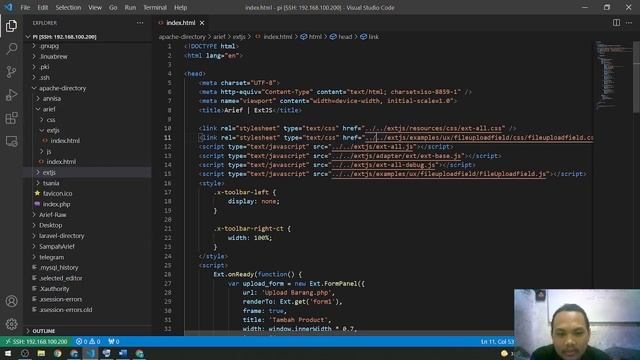This screenshot has height=360, width=640.
Task: Open the Search view icon
Action: pos(11,49)
